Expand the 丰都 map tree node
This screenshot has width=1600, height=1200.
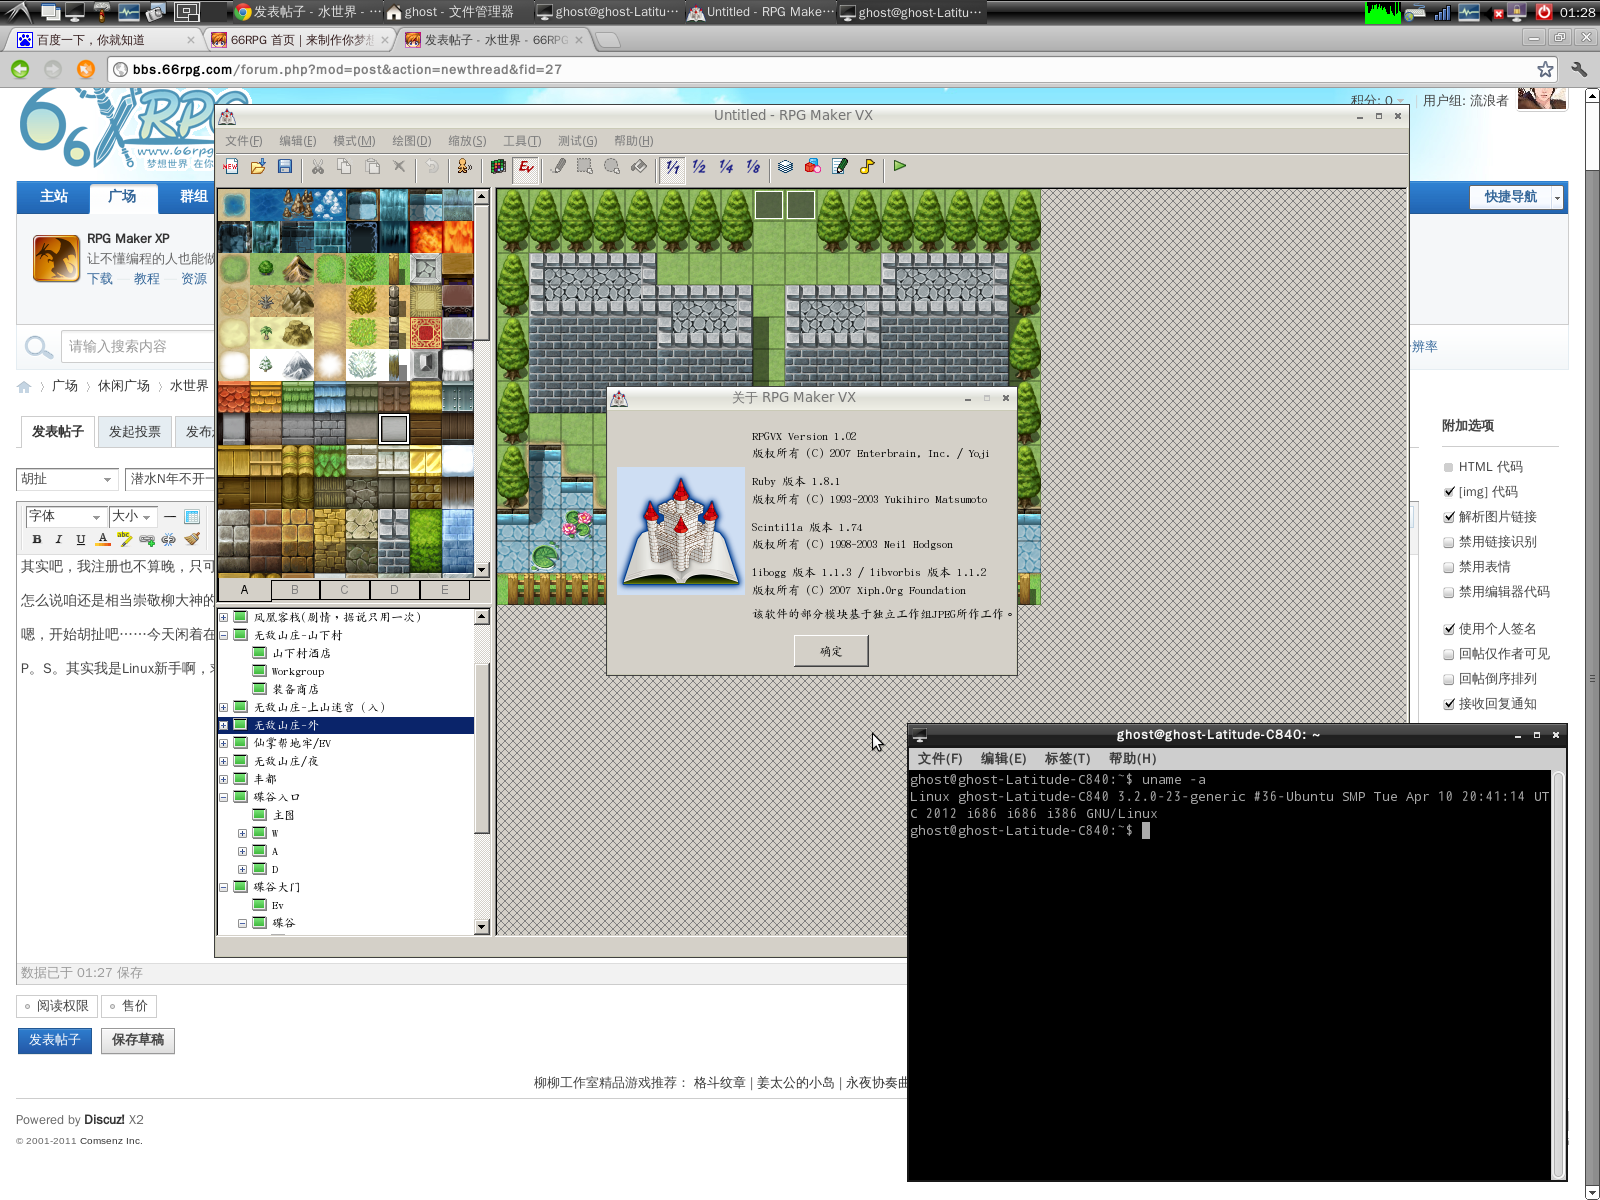[224, 779]
